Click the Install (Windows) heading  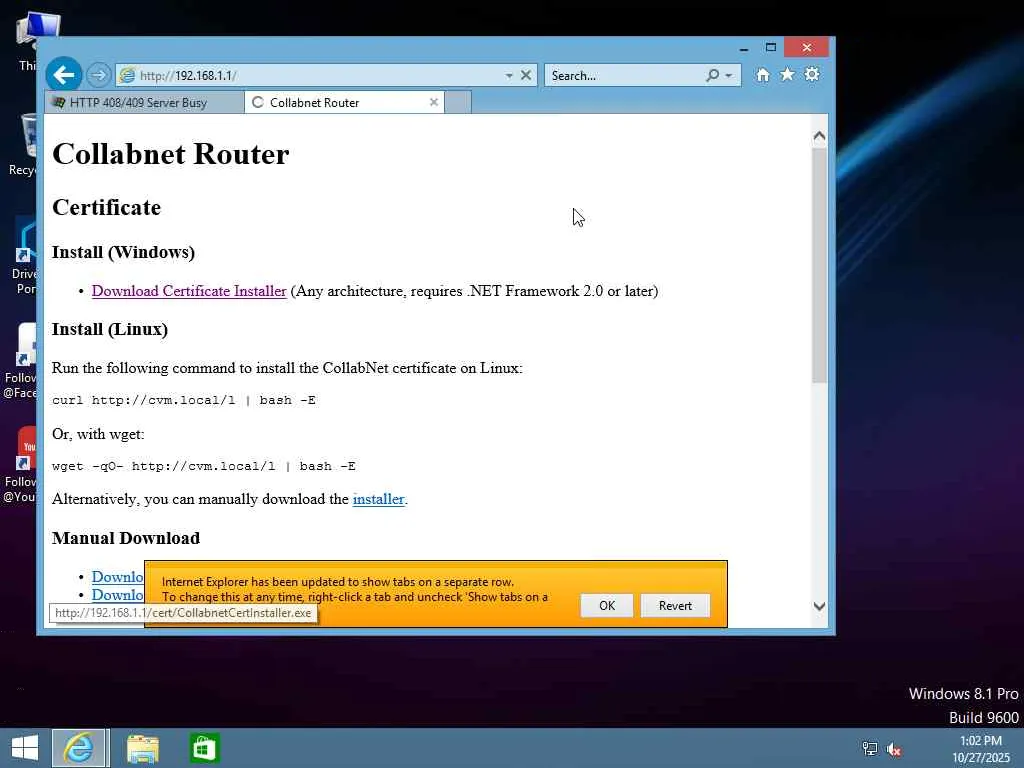pyautogui.click(x=123, y=252)
